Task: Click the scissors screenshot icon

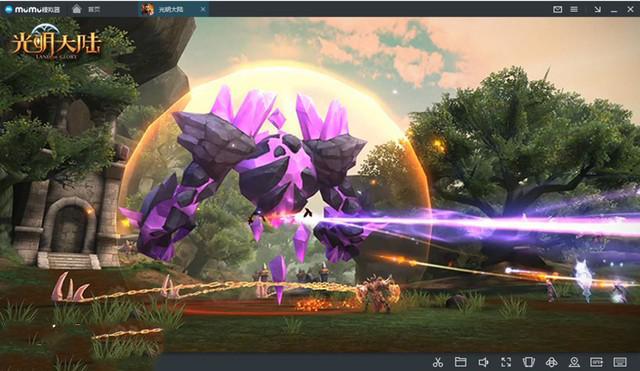Action: coord(438,362)
